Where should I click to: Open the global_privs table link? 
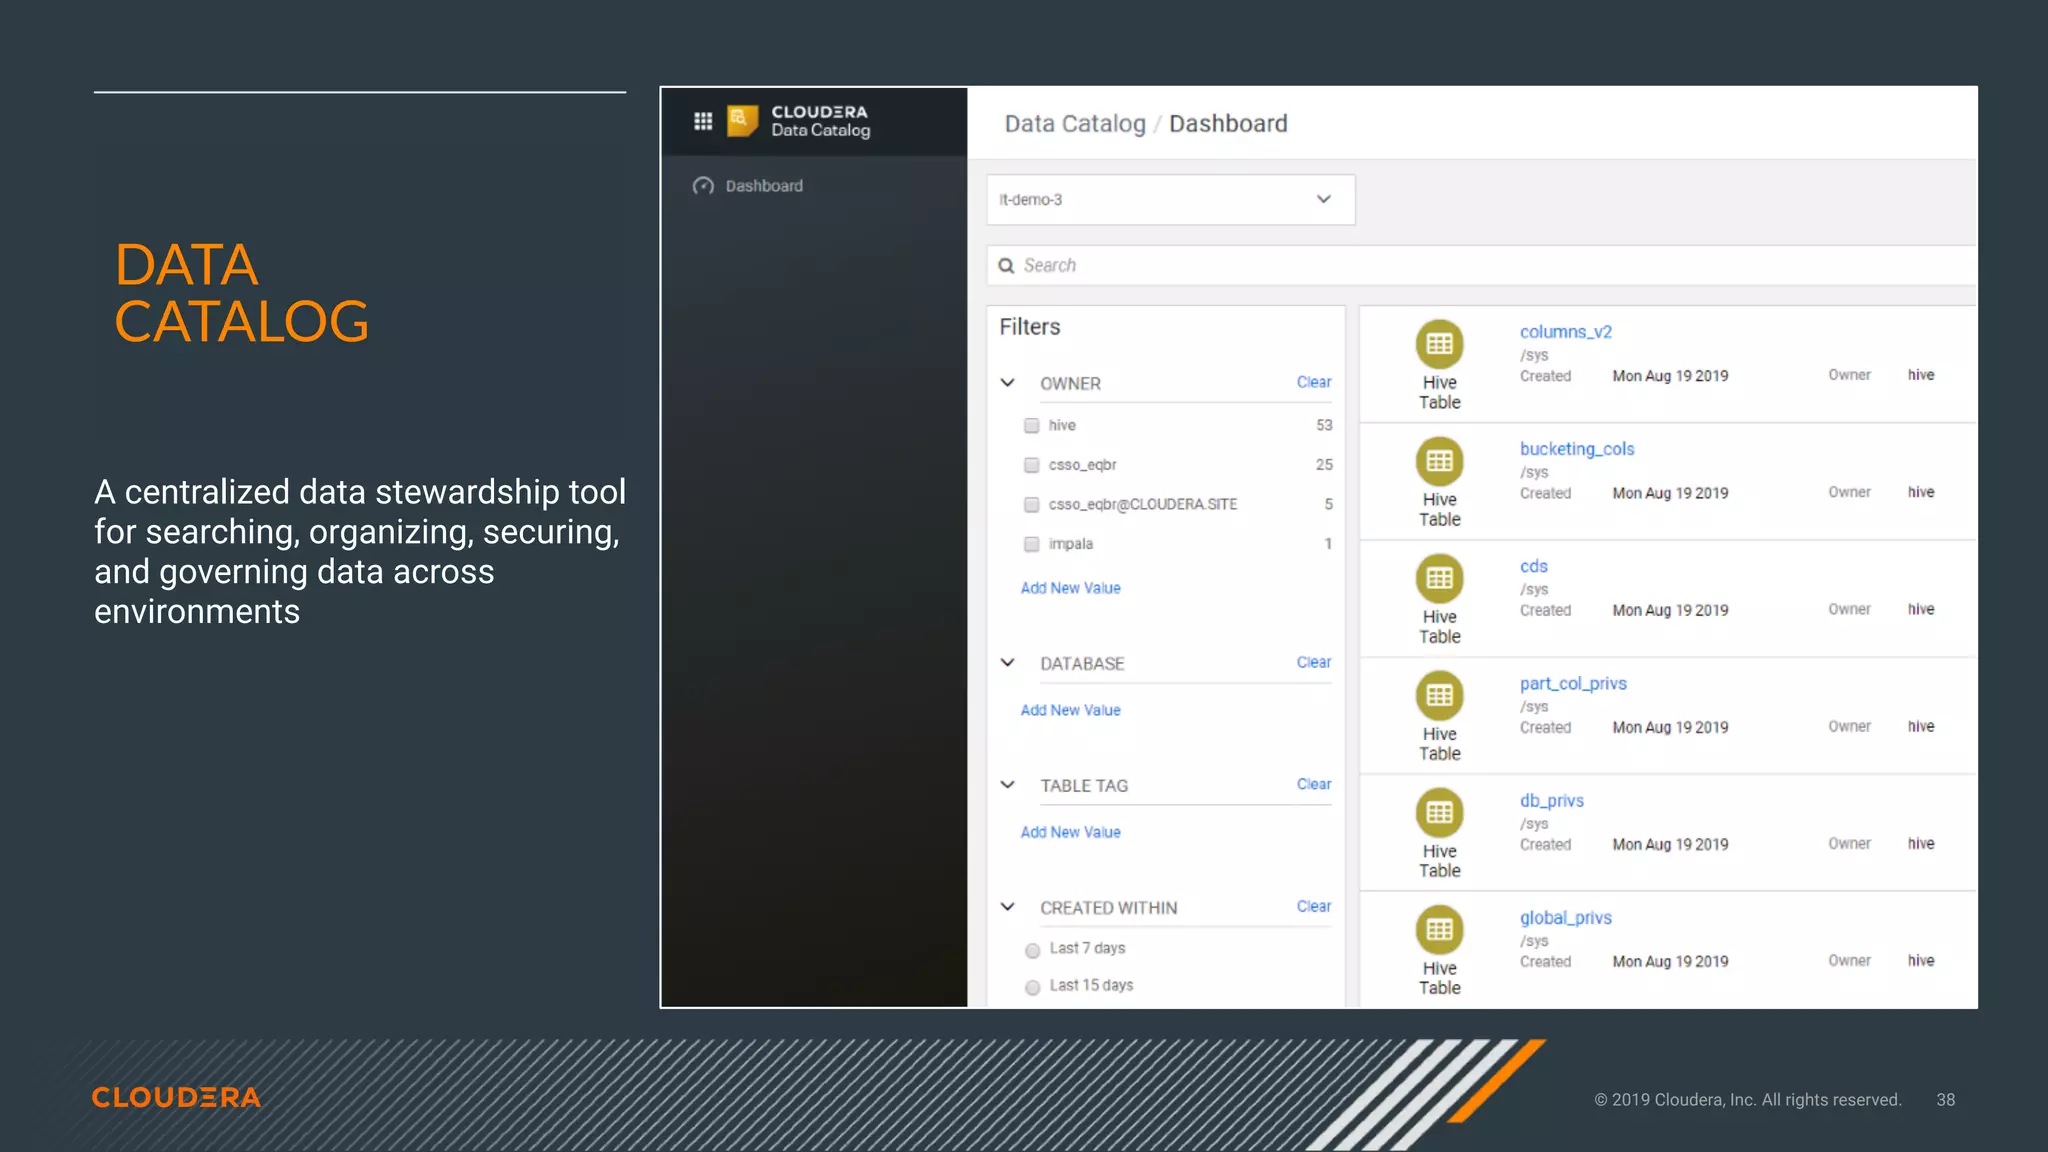pos(1566,917)
